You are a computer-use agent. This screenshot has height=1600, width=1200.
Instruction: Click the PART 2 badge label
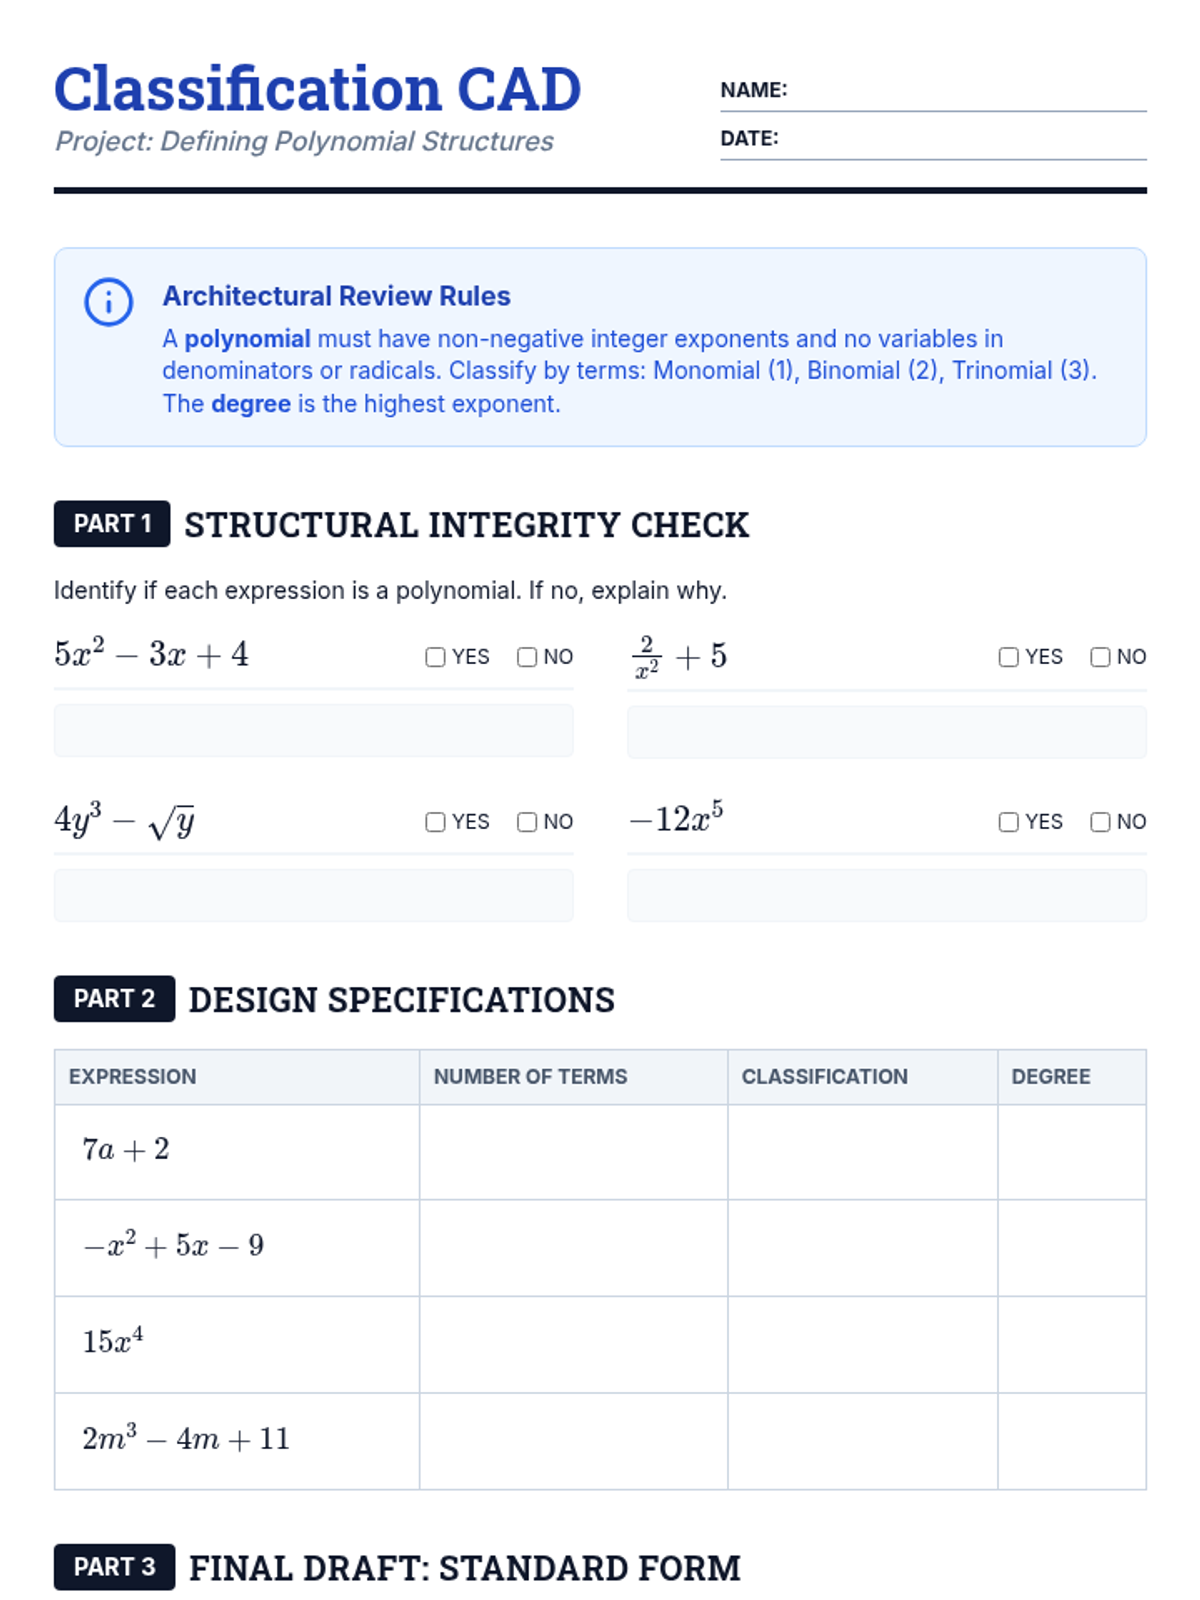pyautogui.click(x=114, y=999)
